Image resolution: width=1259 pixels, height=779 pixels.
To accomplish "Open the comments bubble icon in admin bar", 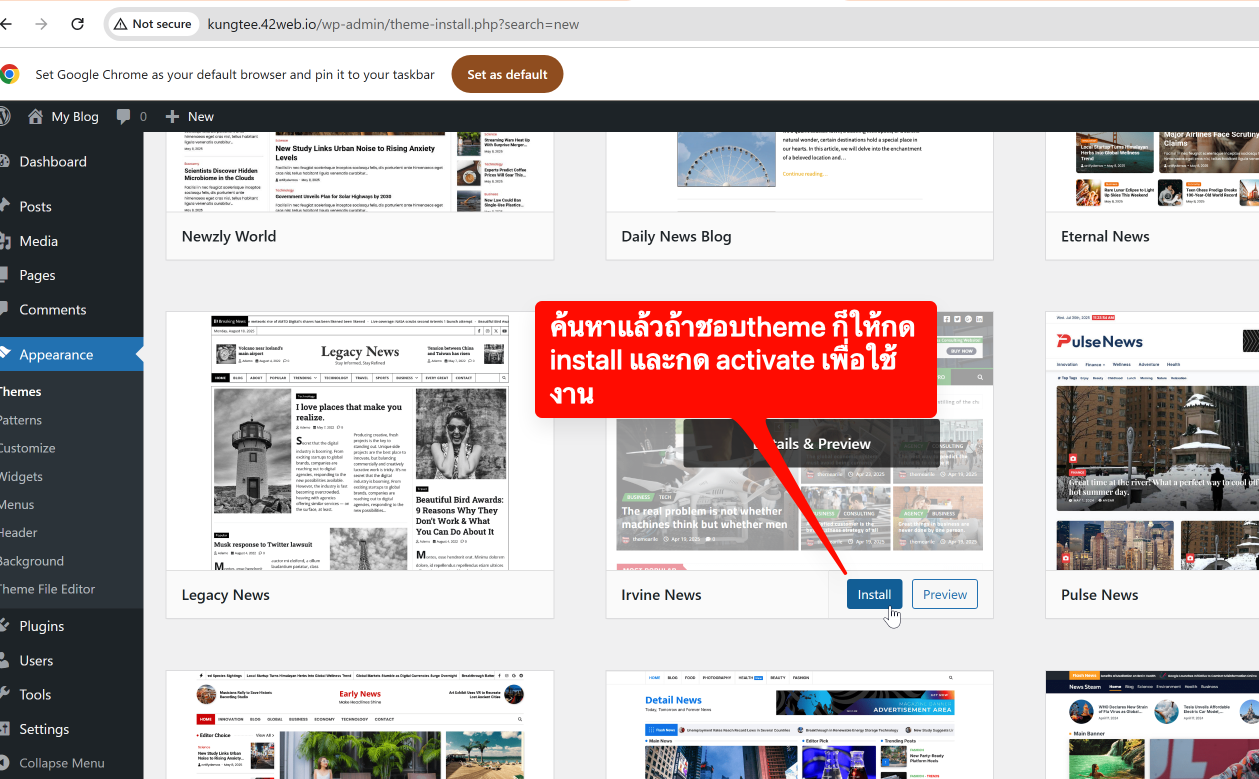I will point(123,116).
